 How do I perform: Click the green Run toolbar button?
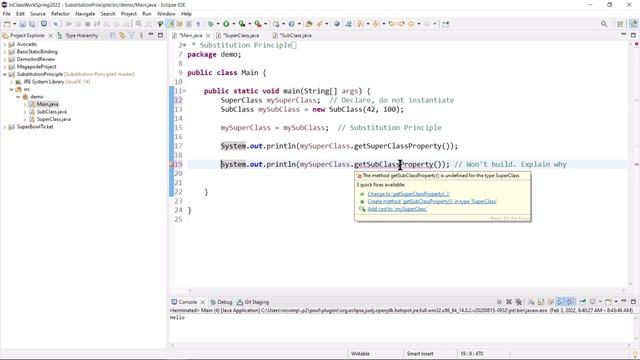[x=226, y=24]
